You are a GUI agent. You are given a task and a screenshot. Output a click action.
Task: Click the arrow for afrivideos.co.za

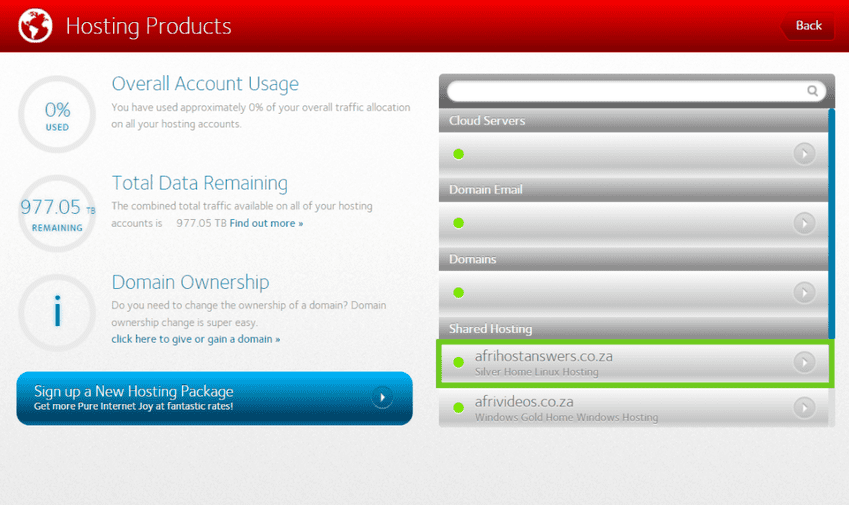point(804,407)
